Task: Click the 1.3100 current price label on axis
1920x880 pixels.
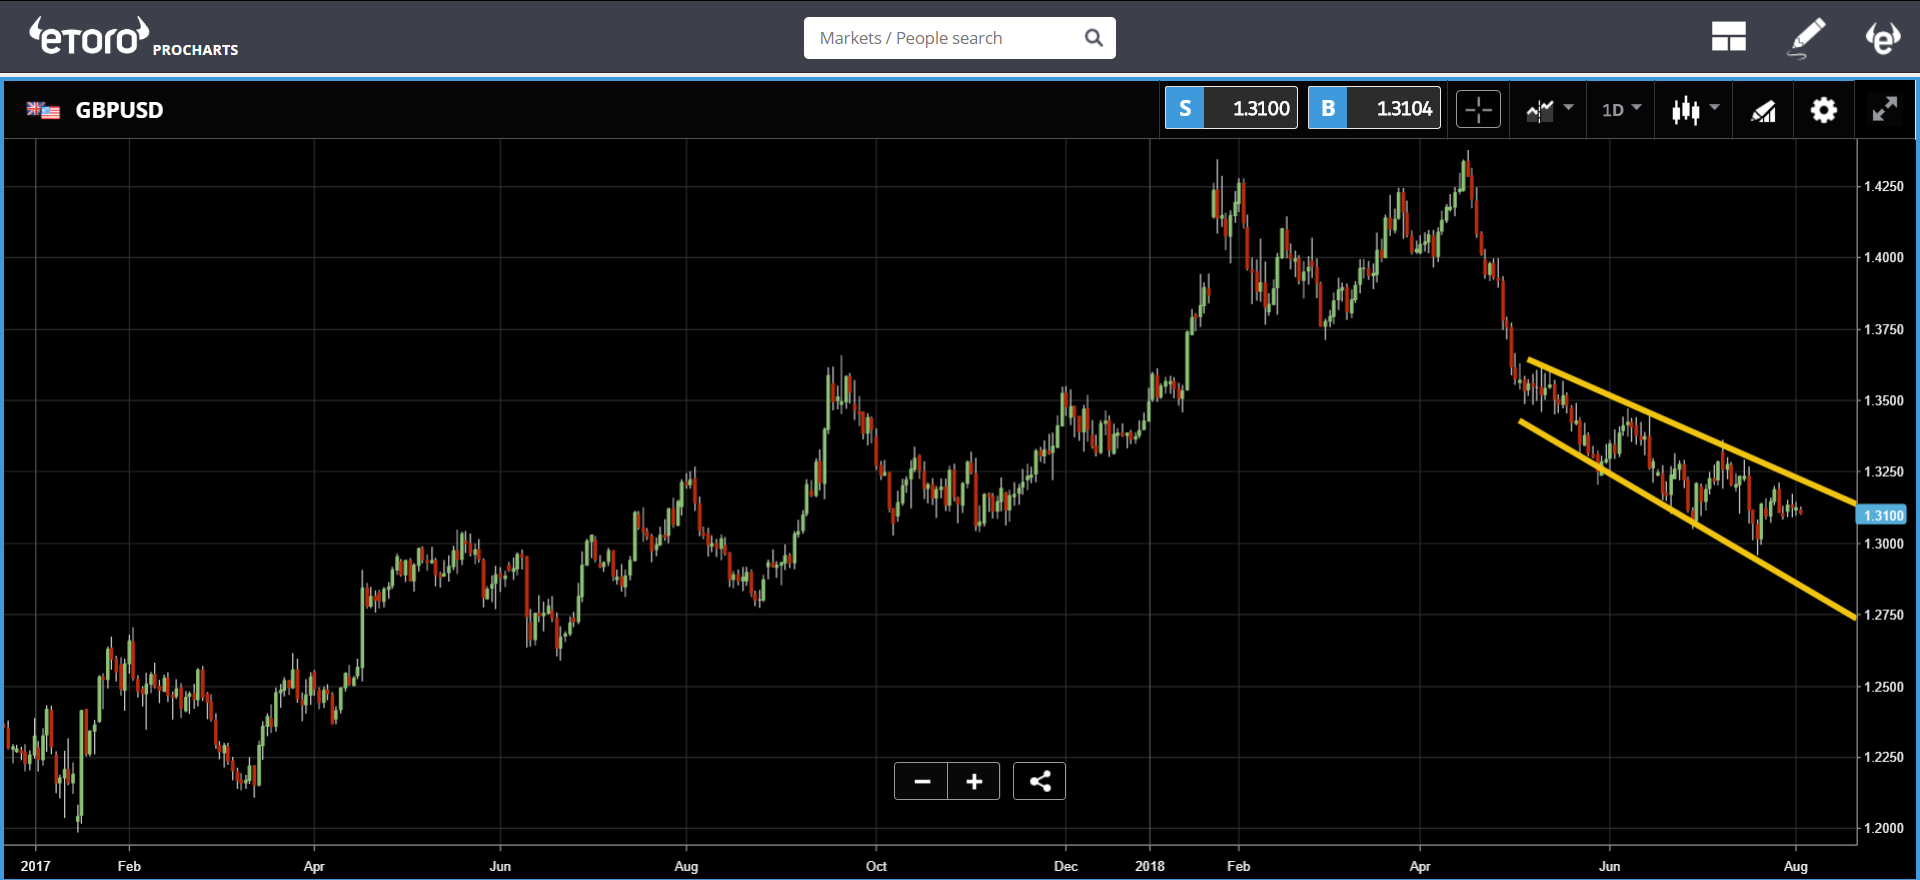Action: point(1882,515)
